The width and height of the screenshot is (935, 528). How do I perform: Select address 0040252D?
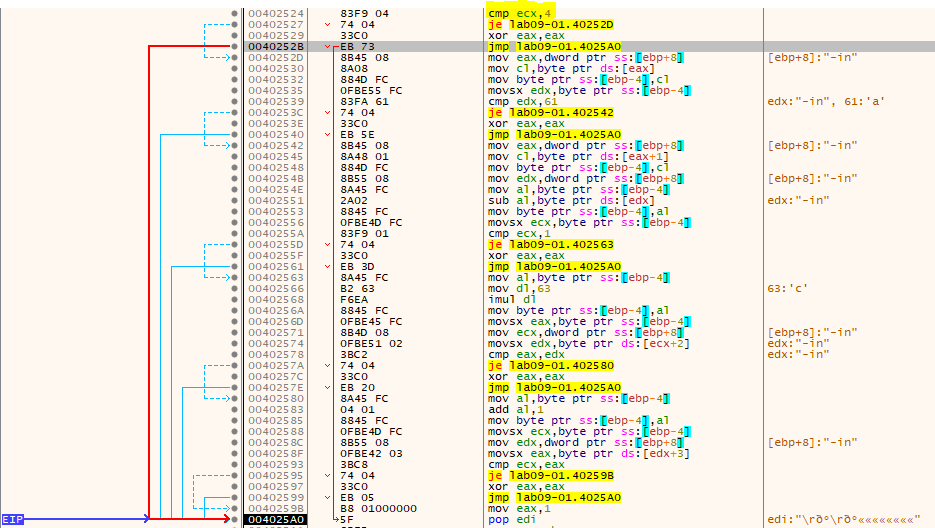pyautogui.click(x=276, y=57)
